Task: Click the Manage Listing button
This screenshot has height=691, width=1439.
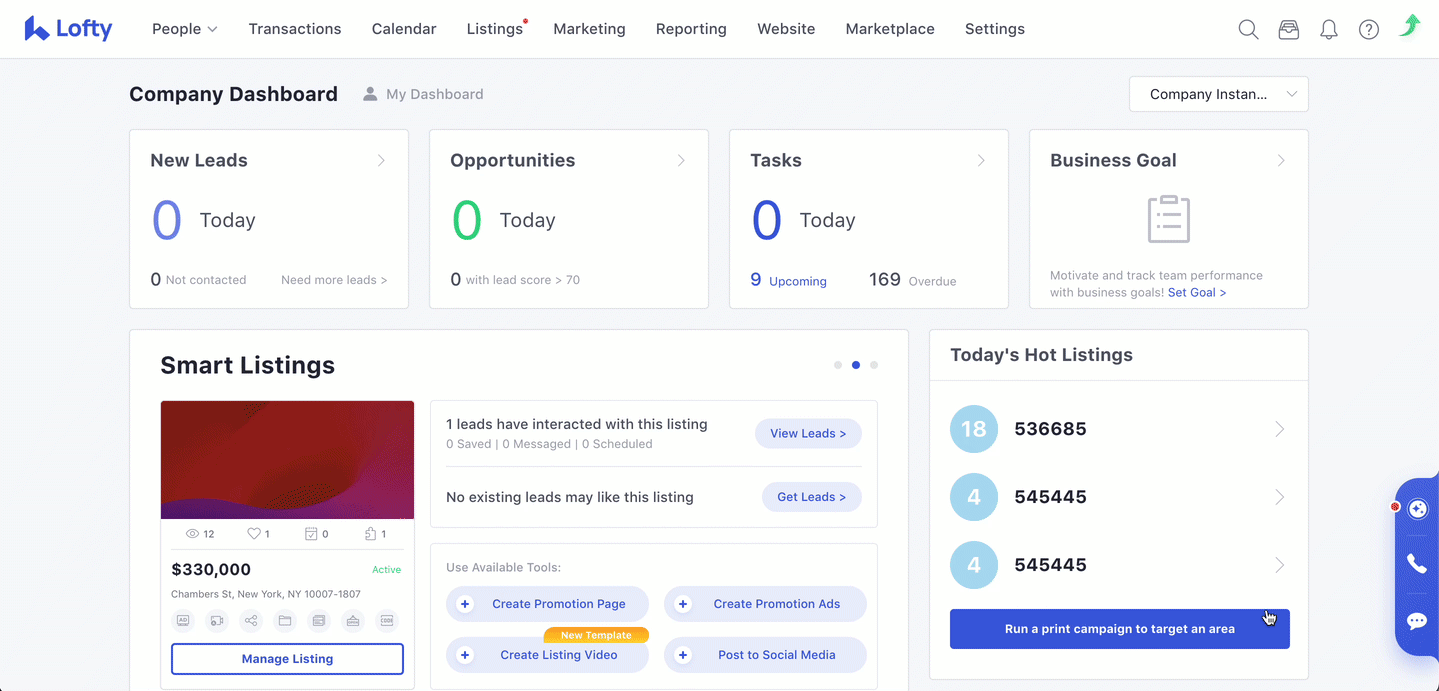Action: point(287,659)
